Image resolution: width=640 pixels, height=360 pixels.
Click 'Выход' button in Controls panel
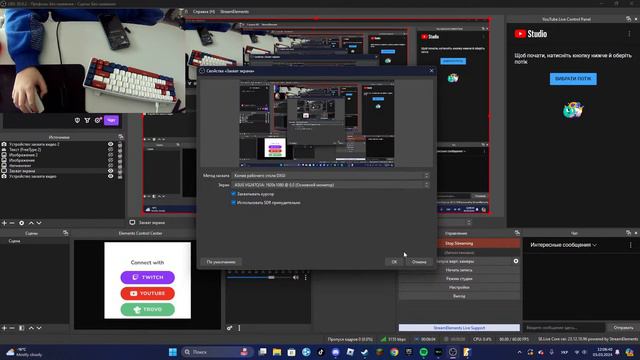459,296
